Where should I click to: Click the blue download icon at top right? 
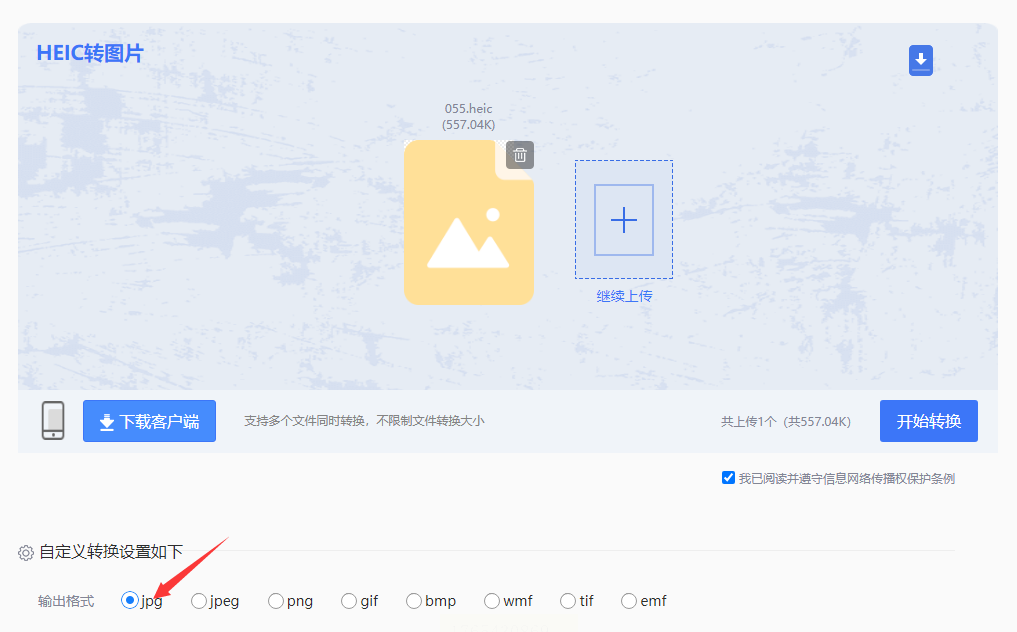coord(920,60)
